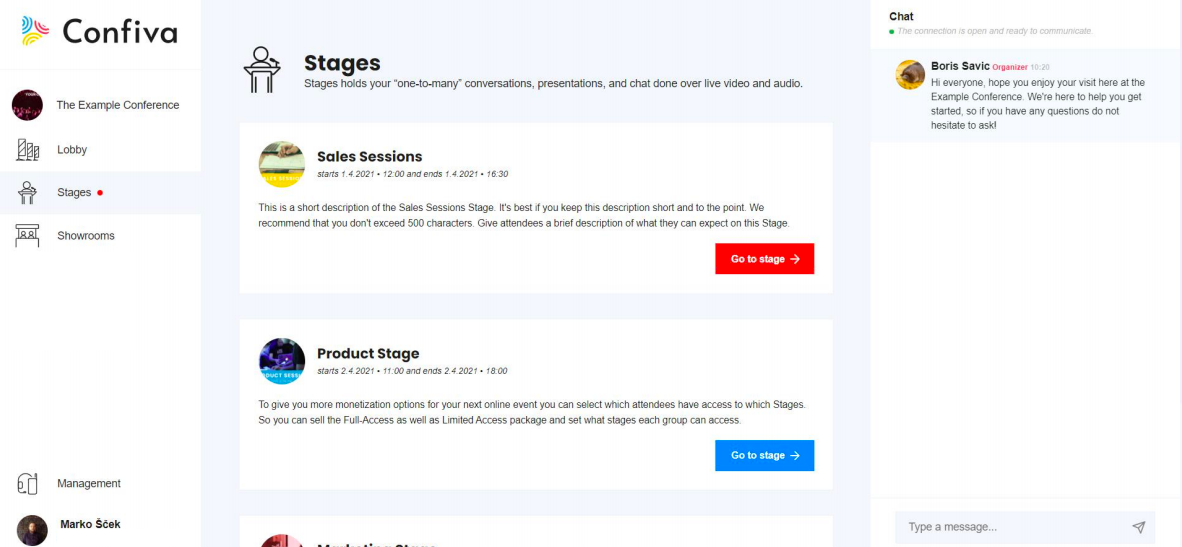Go to the Sales Sessions stage
Viewport: 1182px width, 547px height.
tap(764, 259)
